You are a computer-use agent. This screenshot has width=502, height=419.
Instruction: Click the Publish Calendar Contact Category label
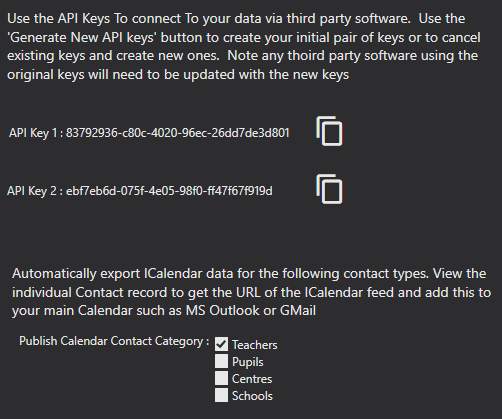[114, 341]
